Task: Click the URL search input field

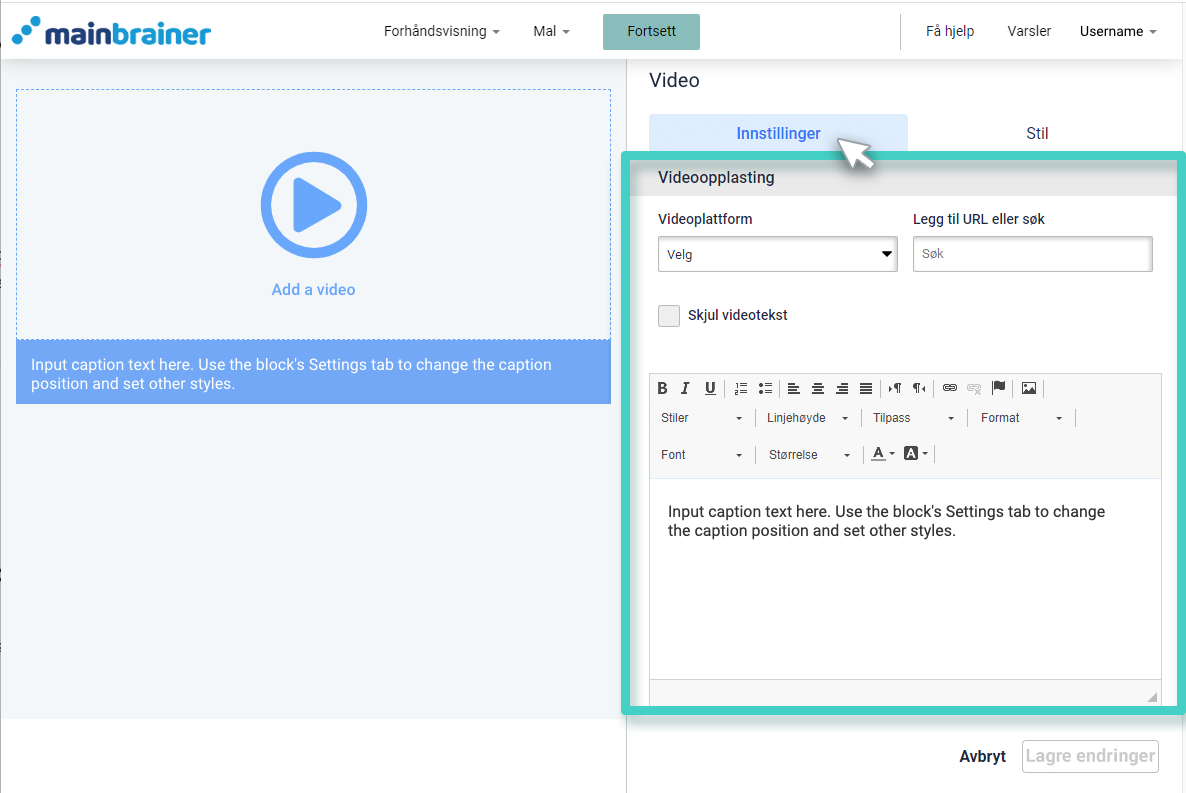Action: 1032,254
